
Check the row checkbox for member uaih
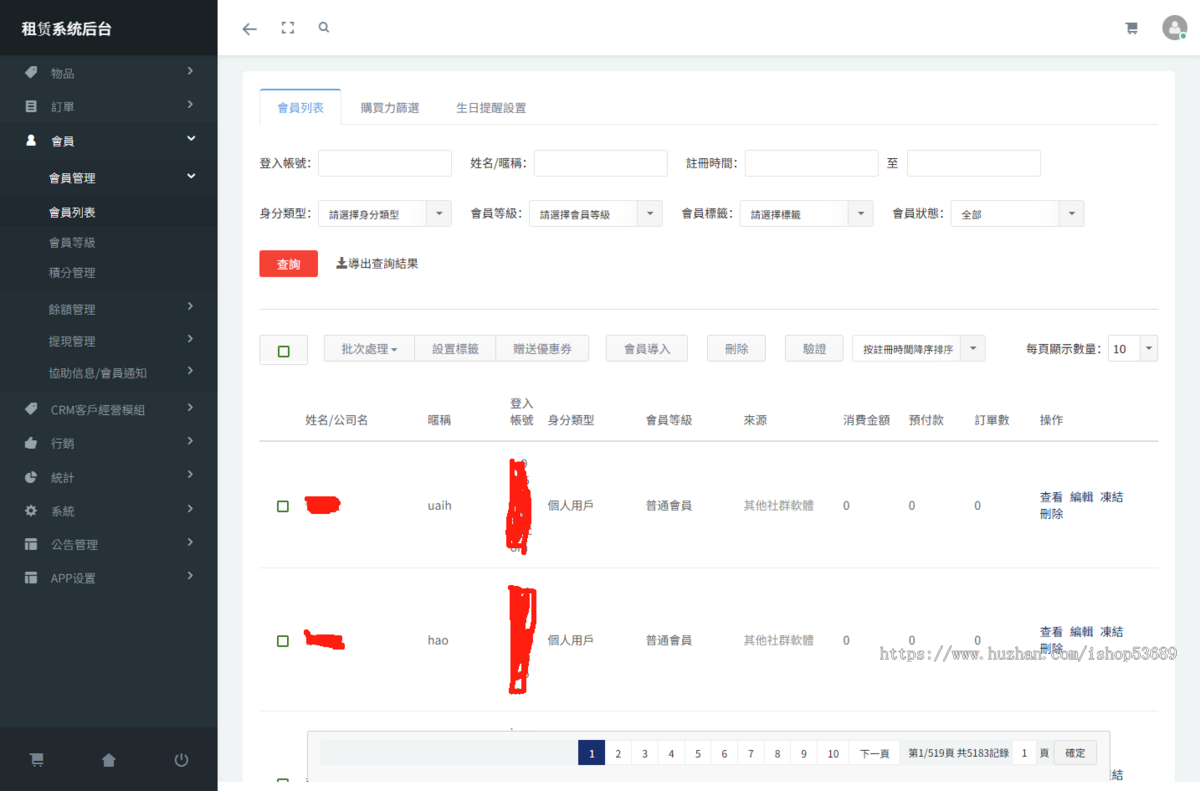click(x=283, y=506)
